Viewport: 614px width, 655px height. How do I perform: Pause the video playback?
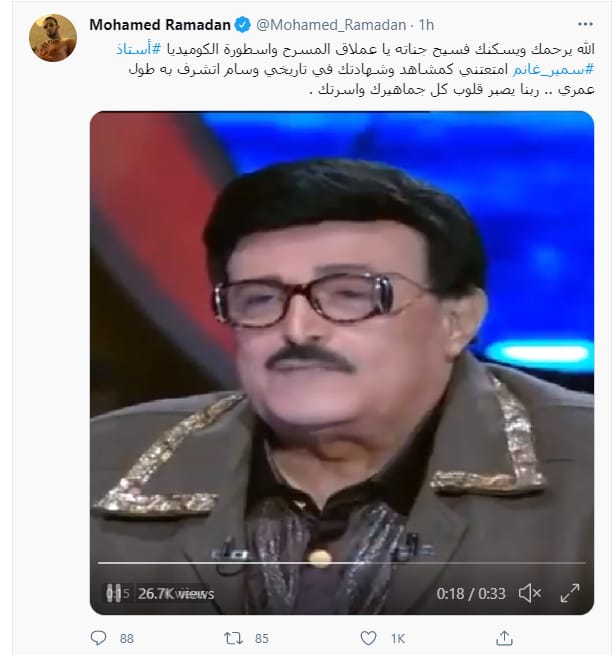pyautogui.click(x=114, y=593)
